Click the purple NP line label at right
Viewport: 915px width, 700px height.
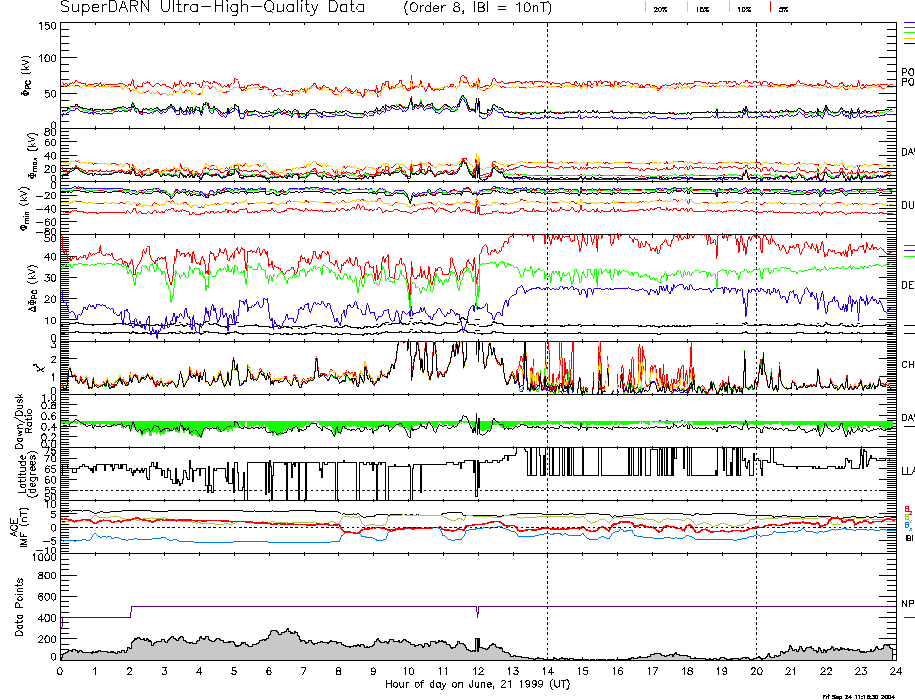point(907,604)
